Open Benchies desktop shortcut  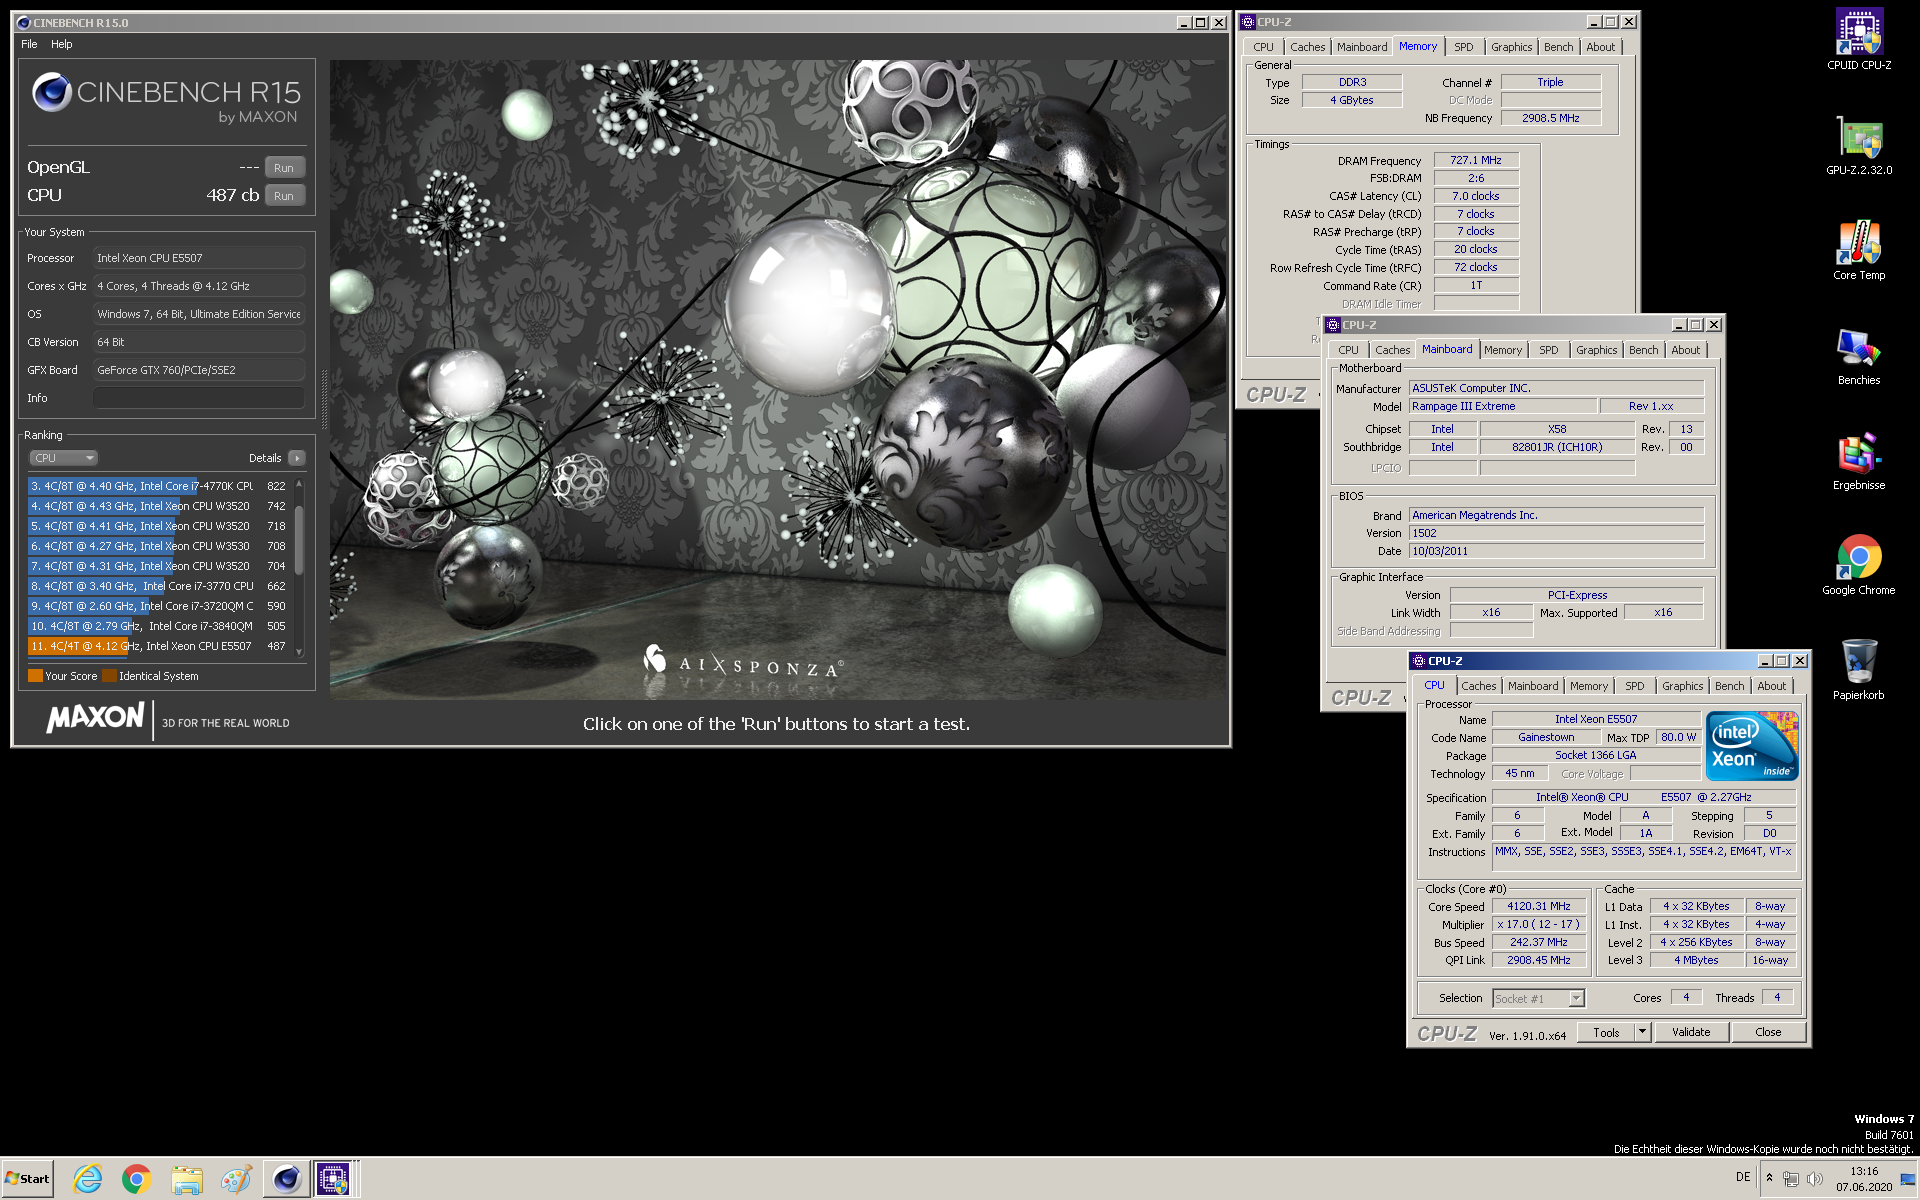[1859, 355]
